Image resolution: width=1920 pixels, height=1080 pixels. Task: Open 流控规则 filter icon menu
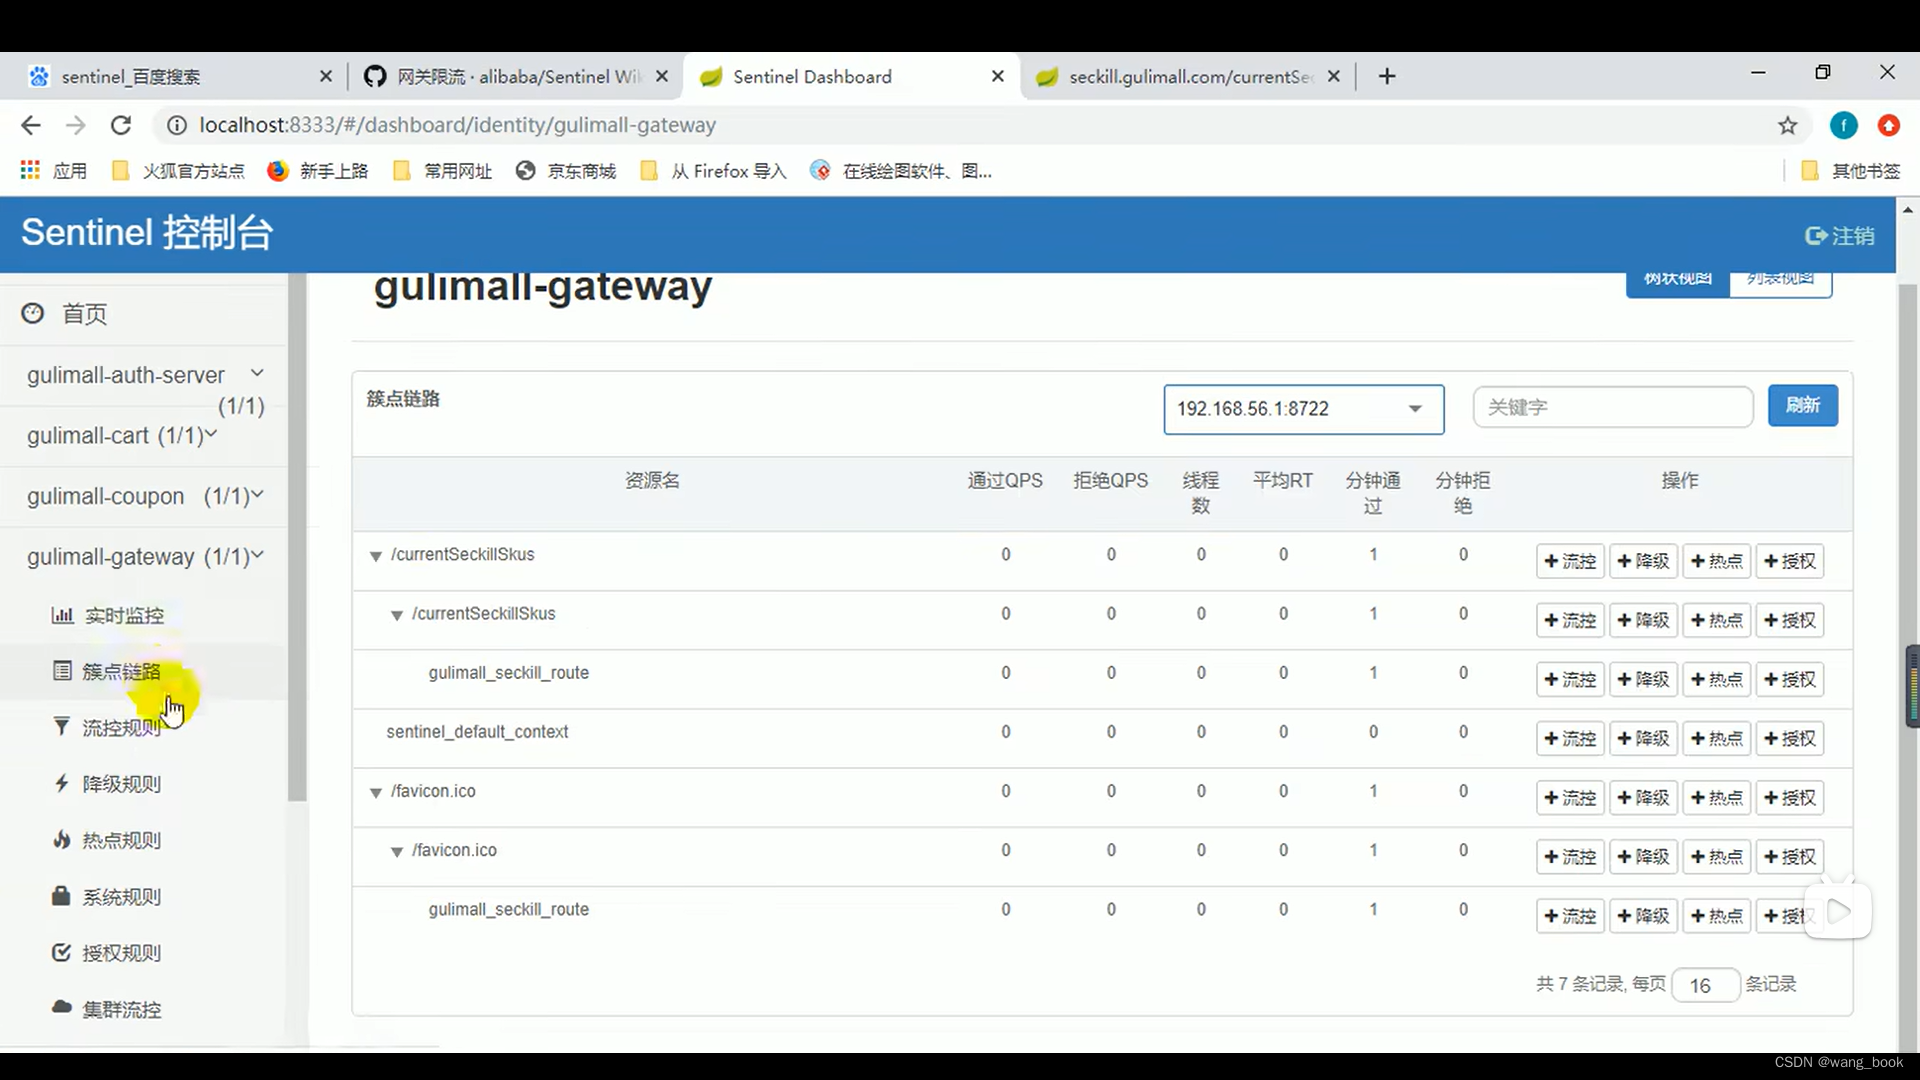(x=62, y=726)
